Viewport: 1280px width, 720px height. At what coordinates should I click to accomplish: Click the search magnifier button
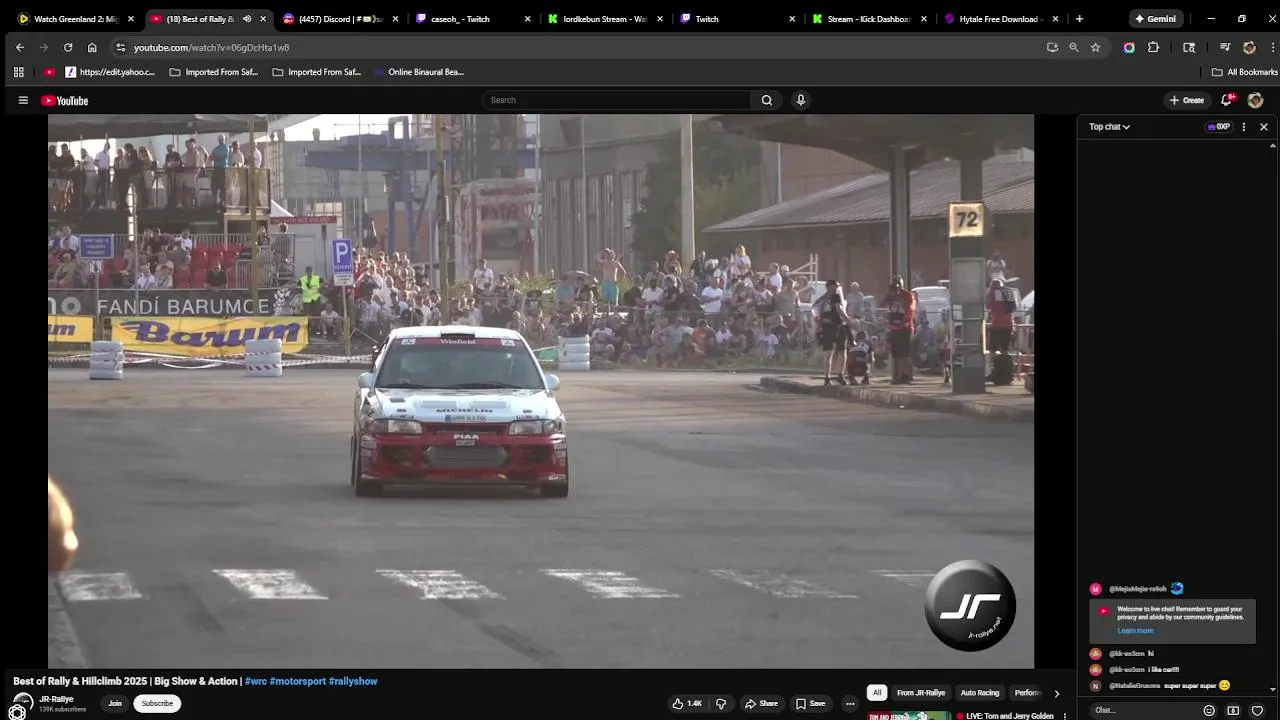pyautogui.click(x=767, y=100)
